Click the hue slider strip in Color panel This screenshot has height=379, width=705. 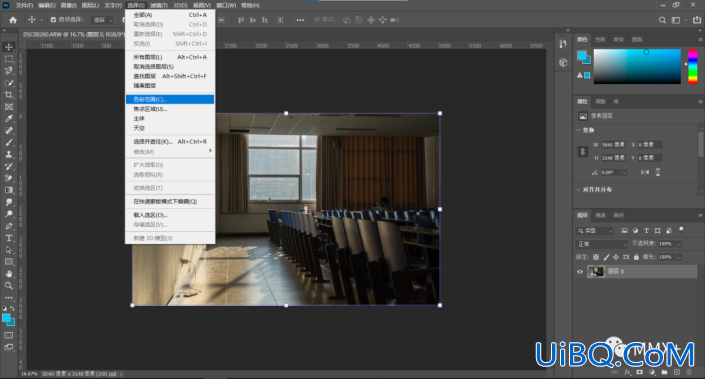coord(693,67)
